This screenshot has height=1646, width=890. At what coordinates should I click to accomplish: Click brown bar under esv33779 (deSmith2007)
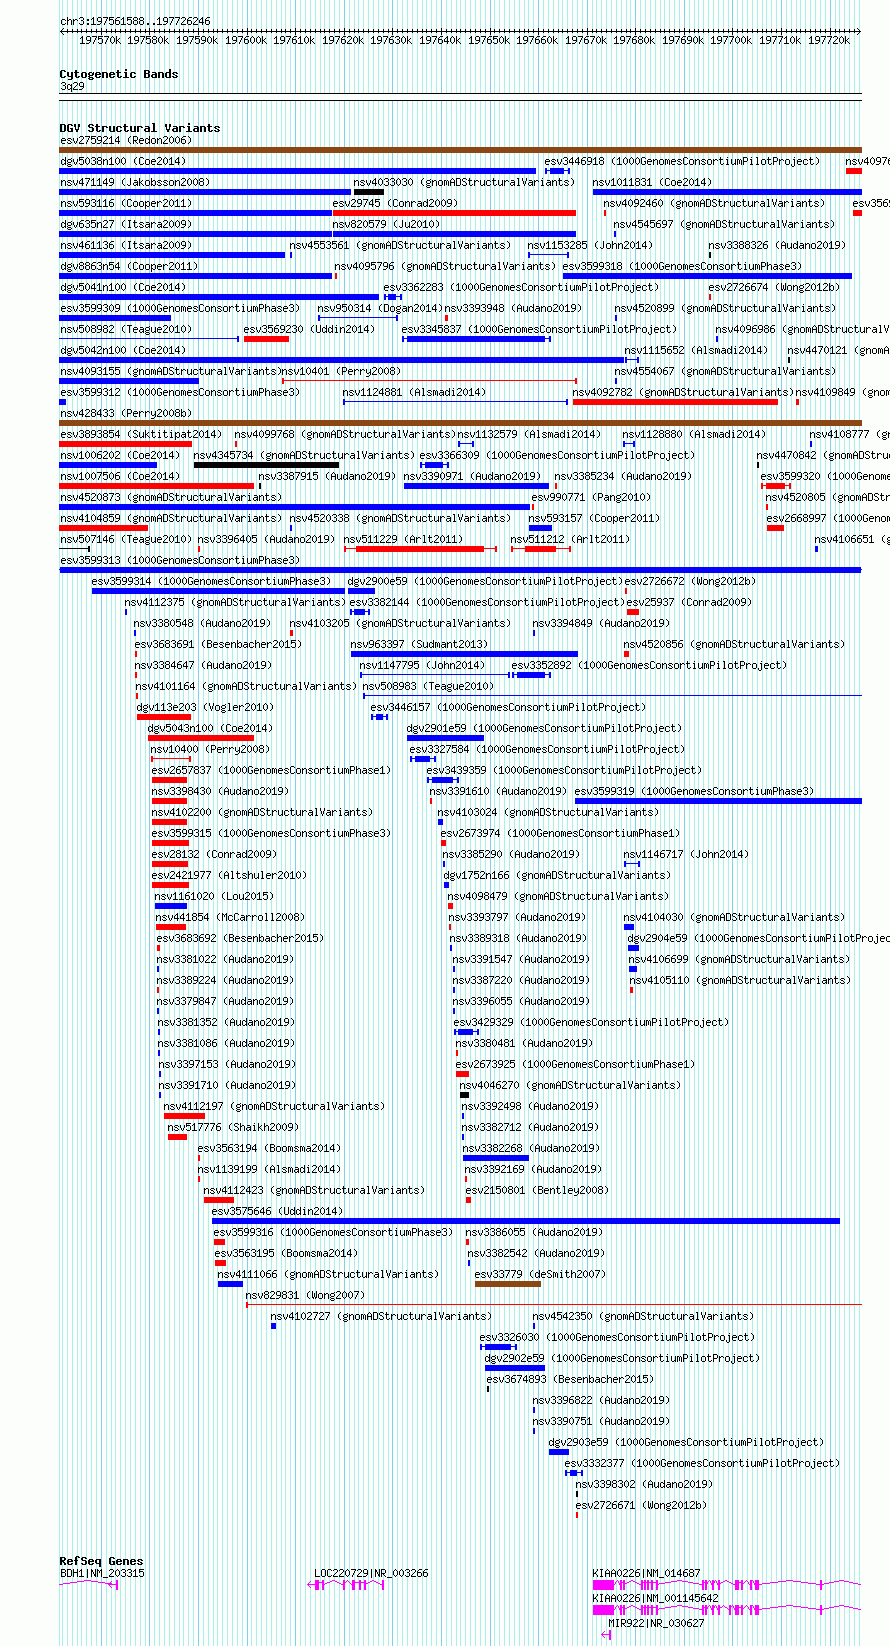(x=507, y=1284)
